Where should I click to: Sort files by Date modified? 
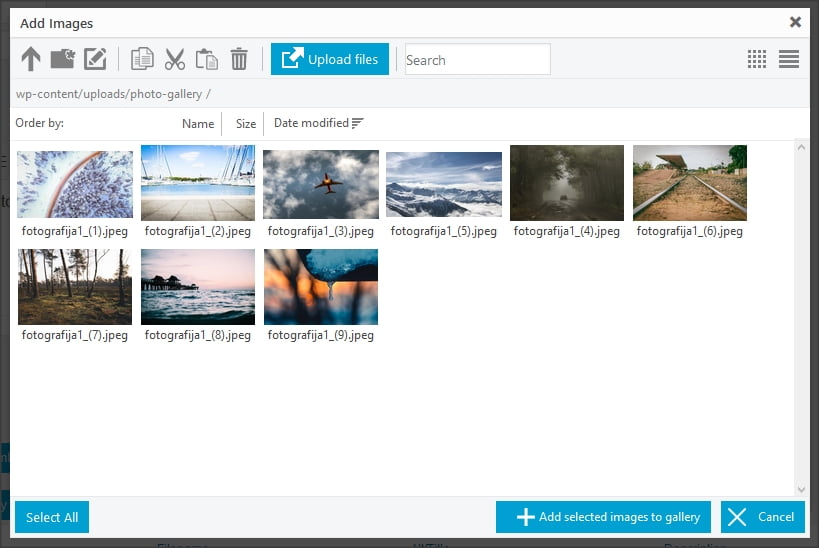[x=311, y=123]
